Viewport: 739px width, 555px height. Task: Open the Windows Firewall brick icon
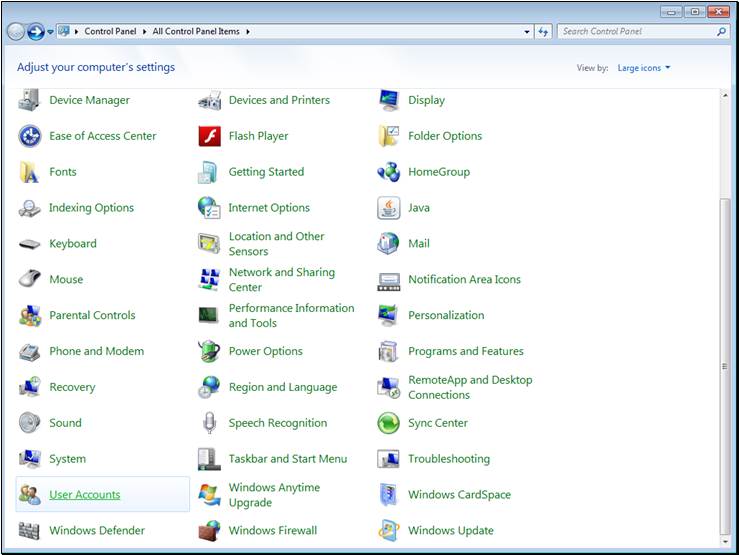(x=209, y=531)
